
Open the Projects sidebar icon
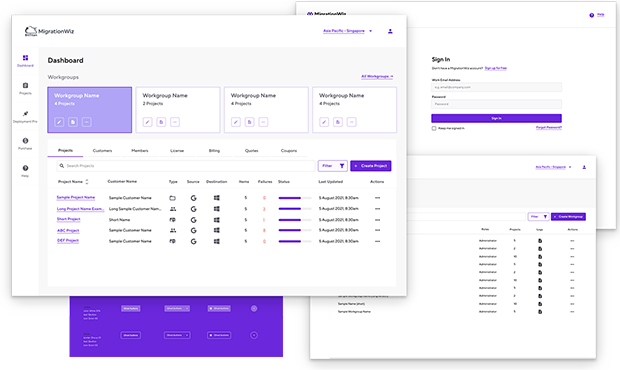click(x=25, y=85)
